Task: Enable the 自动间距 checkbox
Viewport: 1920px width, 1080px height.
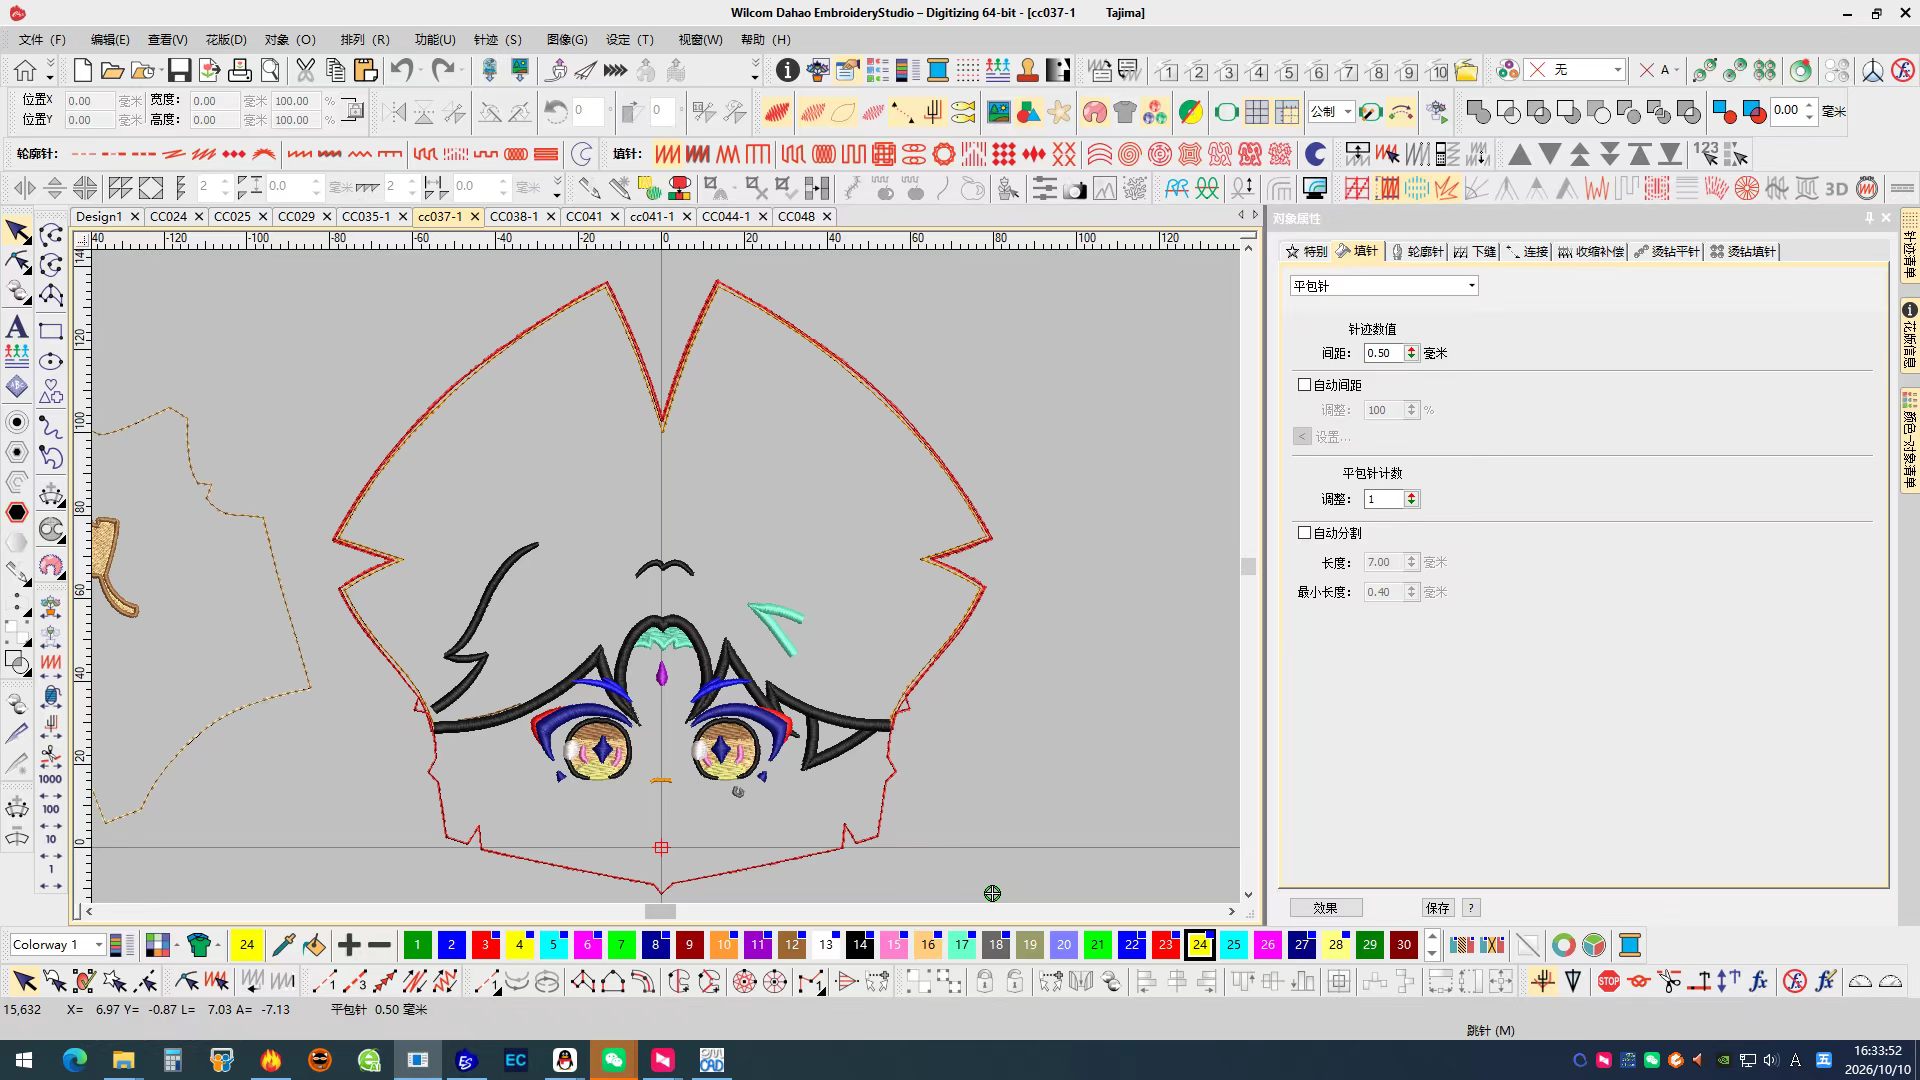Action: [1304, 385]
